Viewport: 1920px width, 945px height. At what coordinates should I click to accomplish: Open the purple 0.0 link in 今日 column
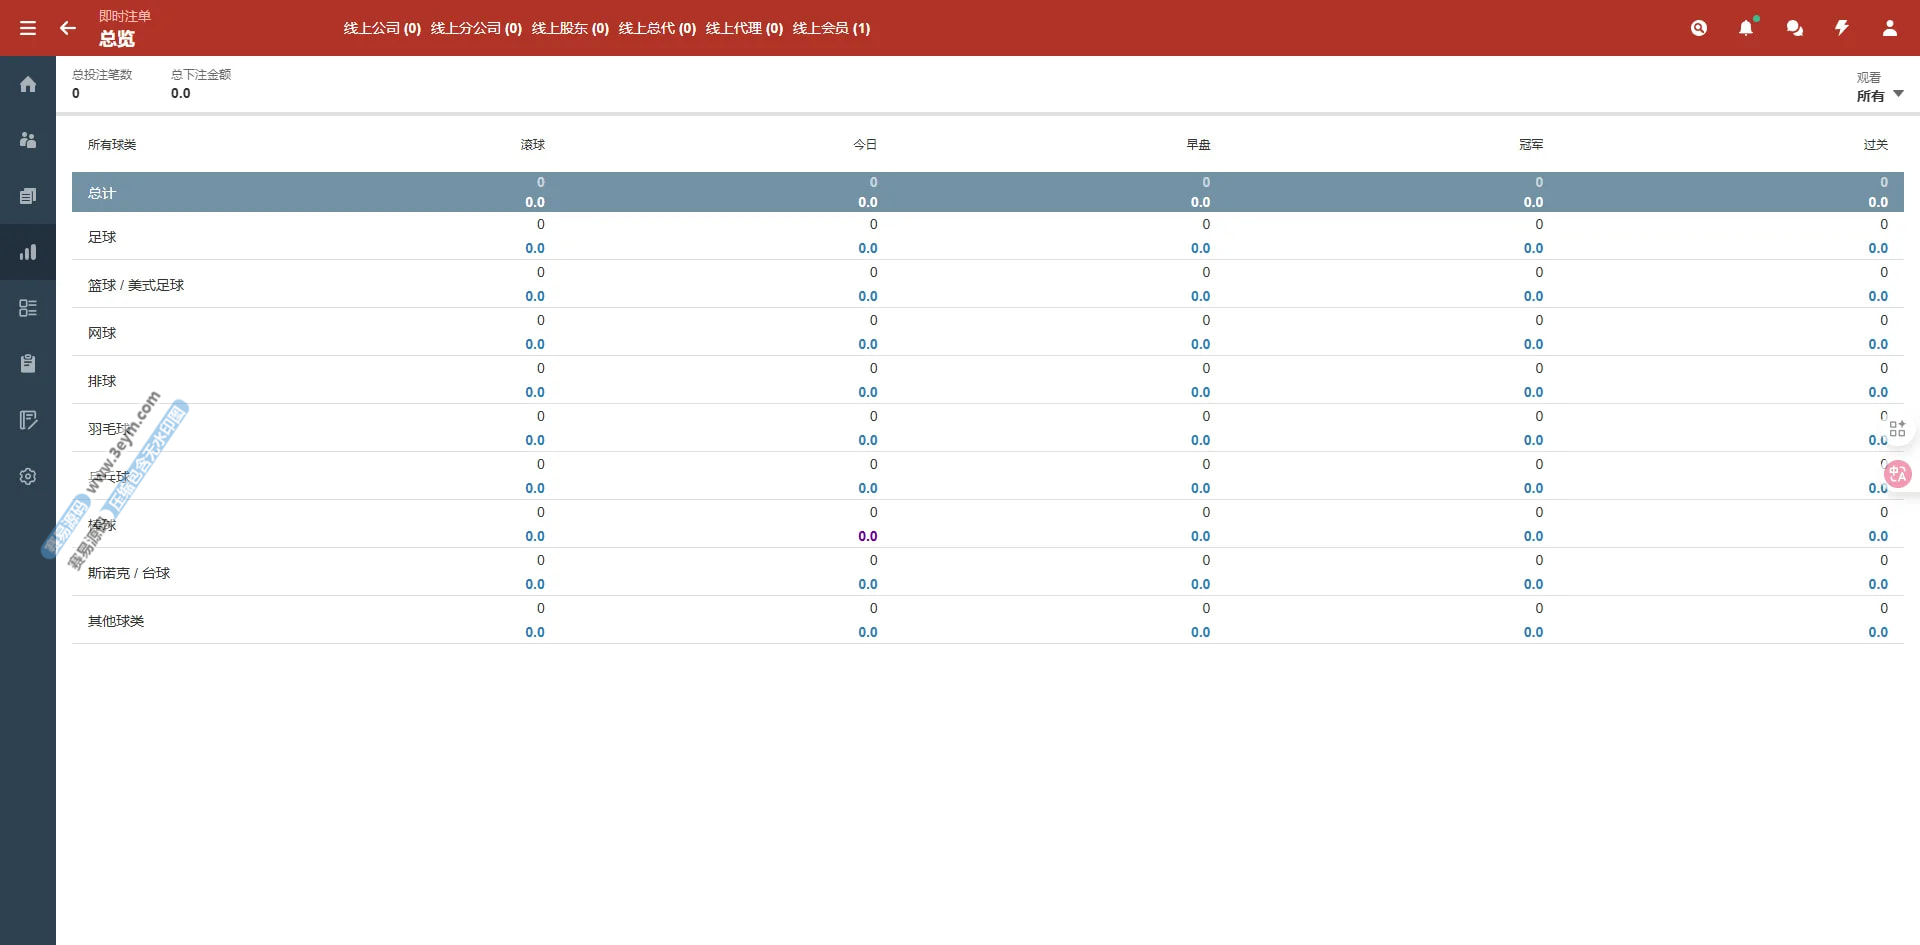click(867, 536)
